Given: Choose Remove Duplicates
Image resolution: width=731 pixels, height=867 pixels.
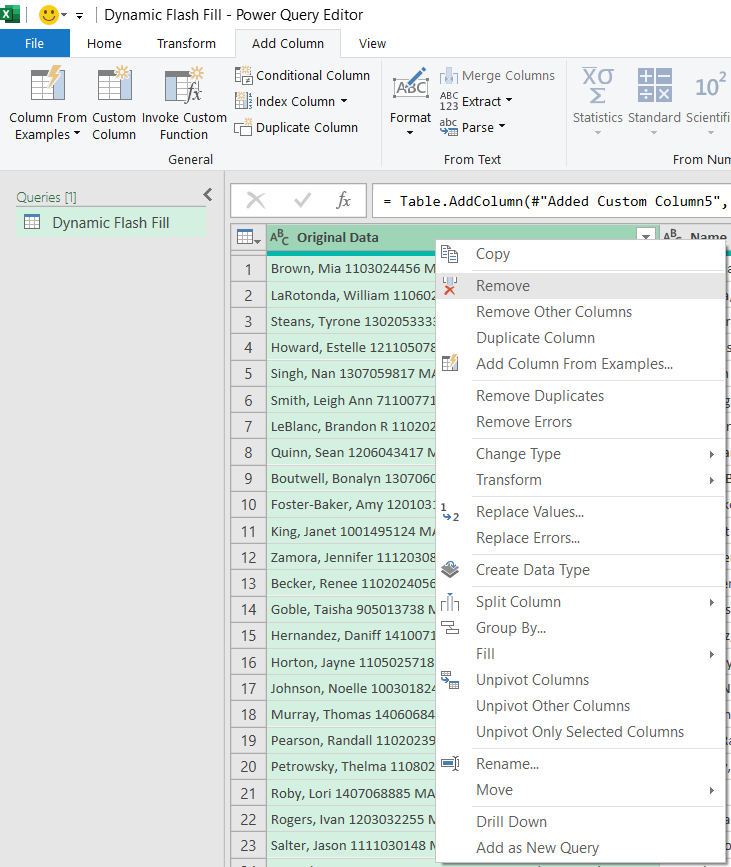Looking at the screenshot, I should [581, 396].
